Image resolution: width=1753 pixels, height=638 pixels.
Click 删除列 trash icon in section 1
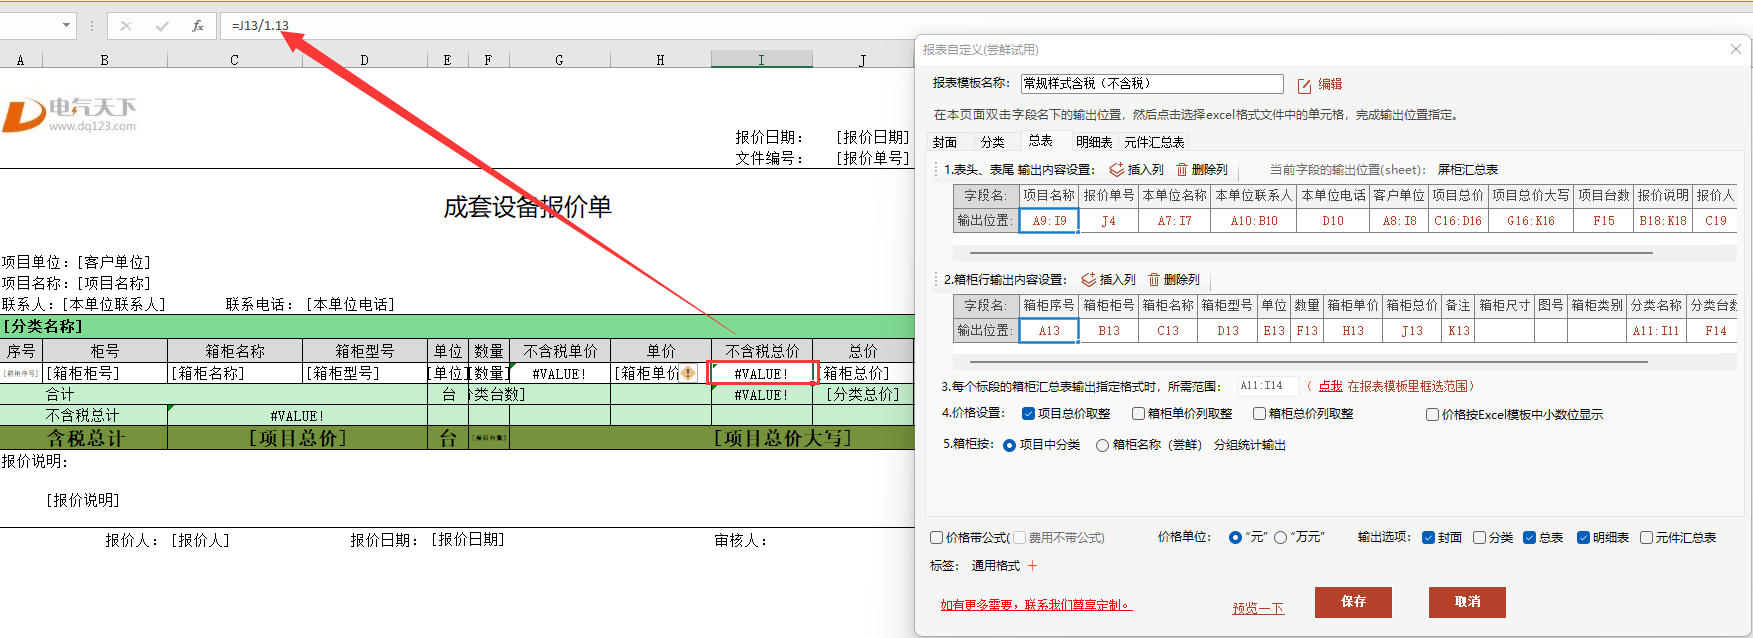(1182, 170)
